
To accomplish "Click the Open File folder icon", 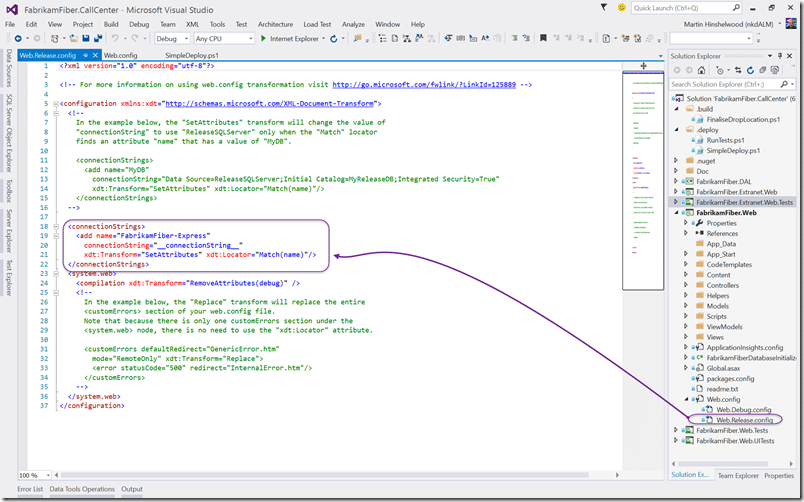I will [74, 38].
